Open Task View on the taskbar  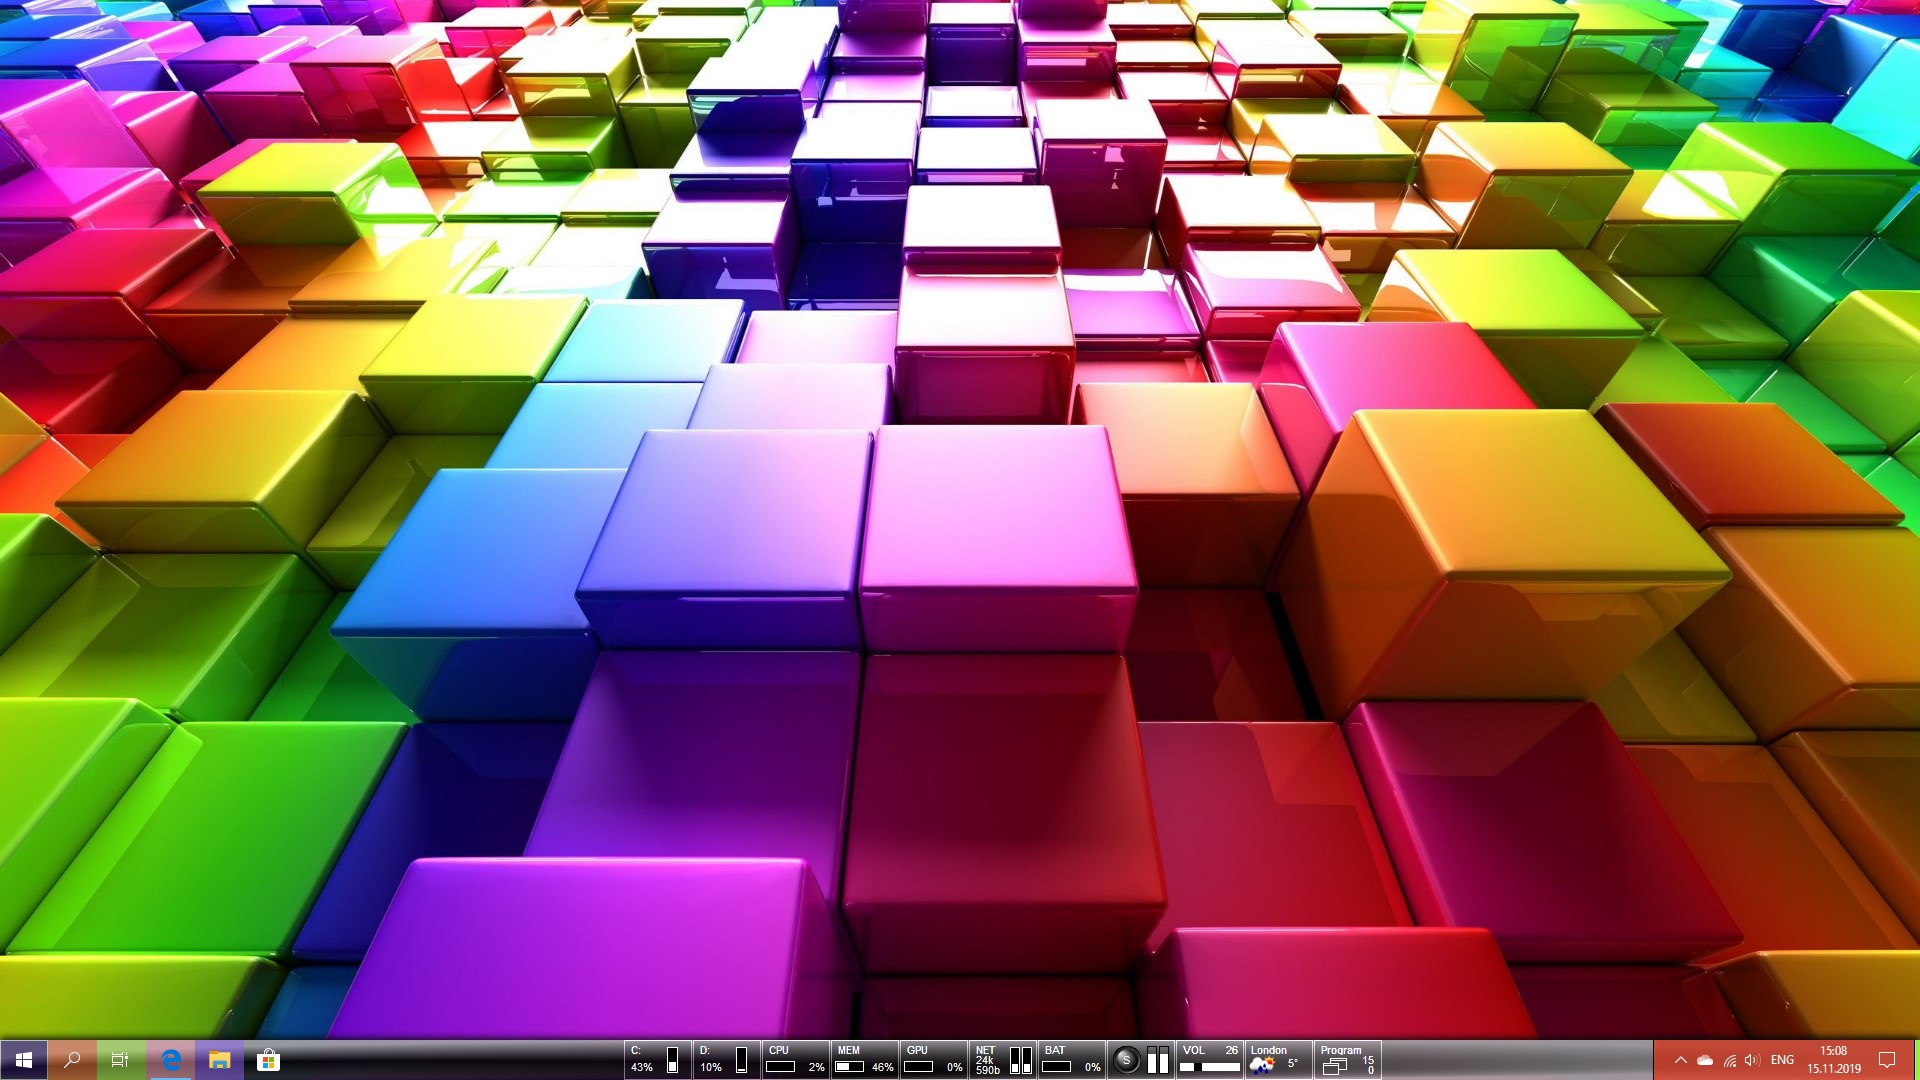pos(120,1060)
